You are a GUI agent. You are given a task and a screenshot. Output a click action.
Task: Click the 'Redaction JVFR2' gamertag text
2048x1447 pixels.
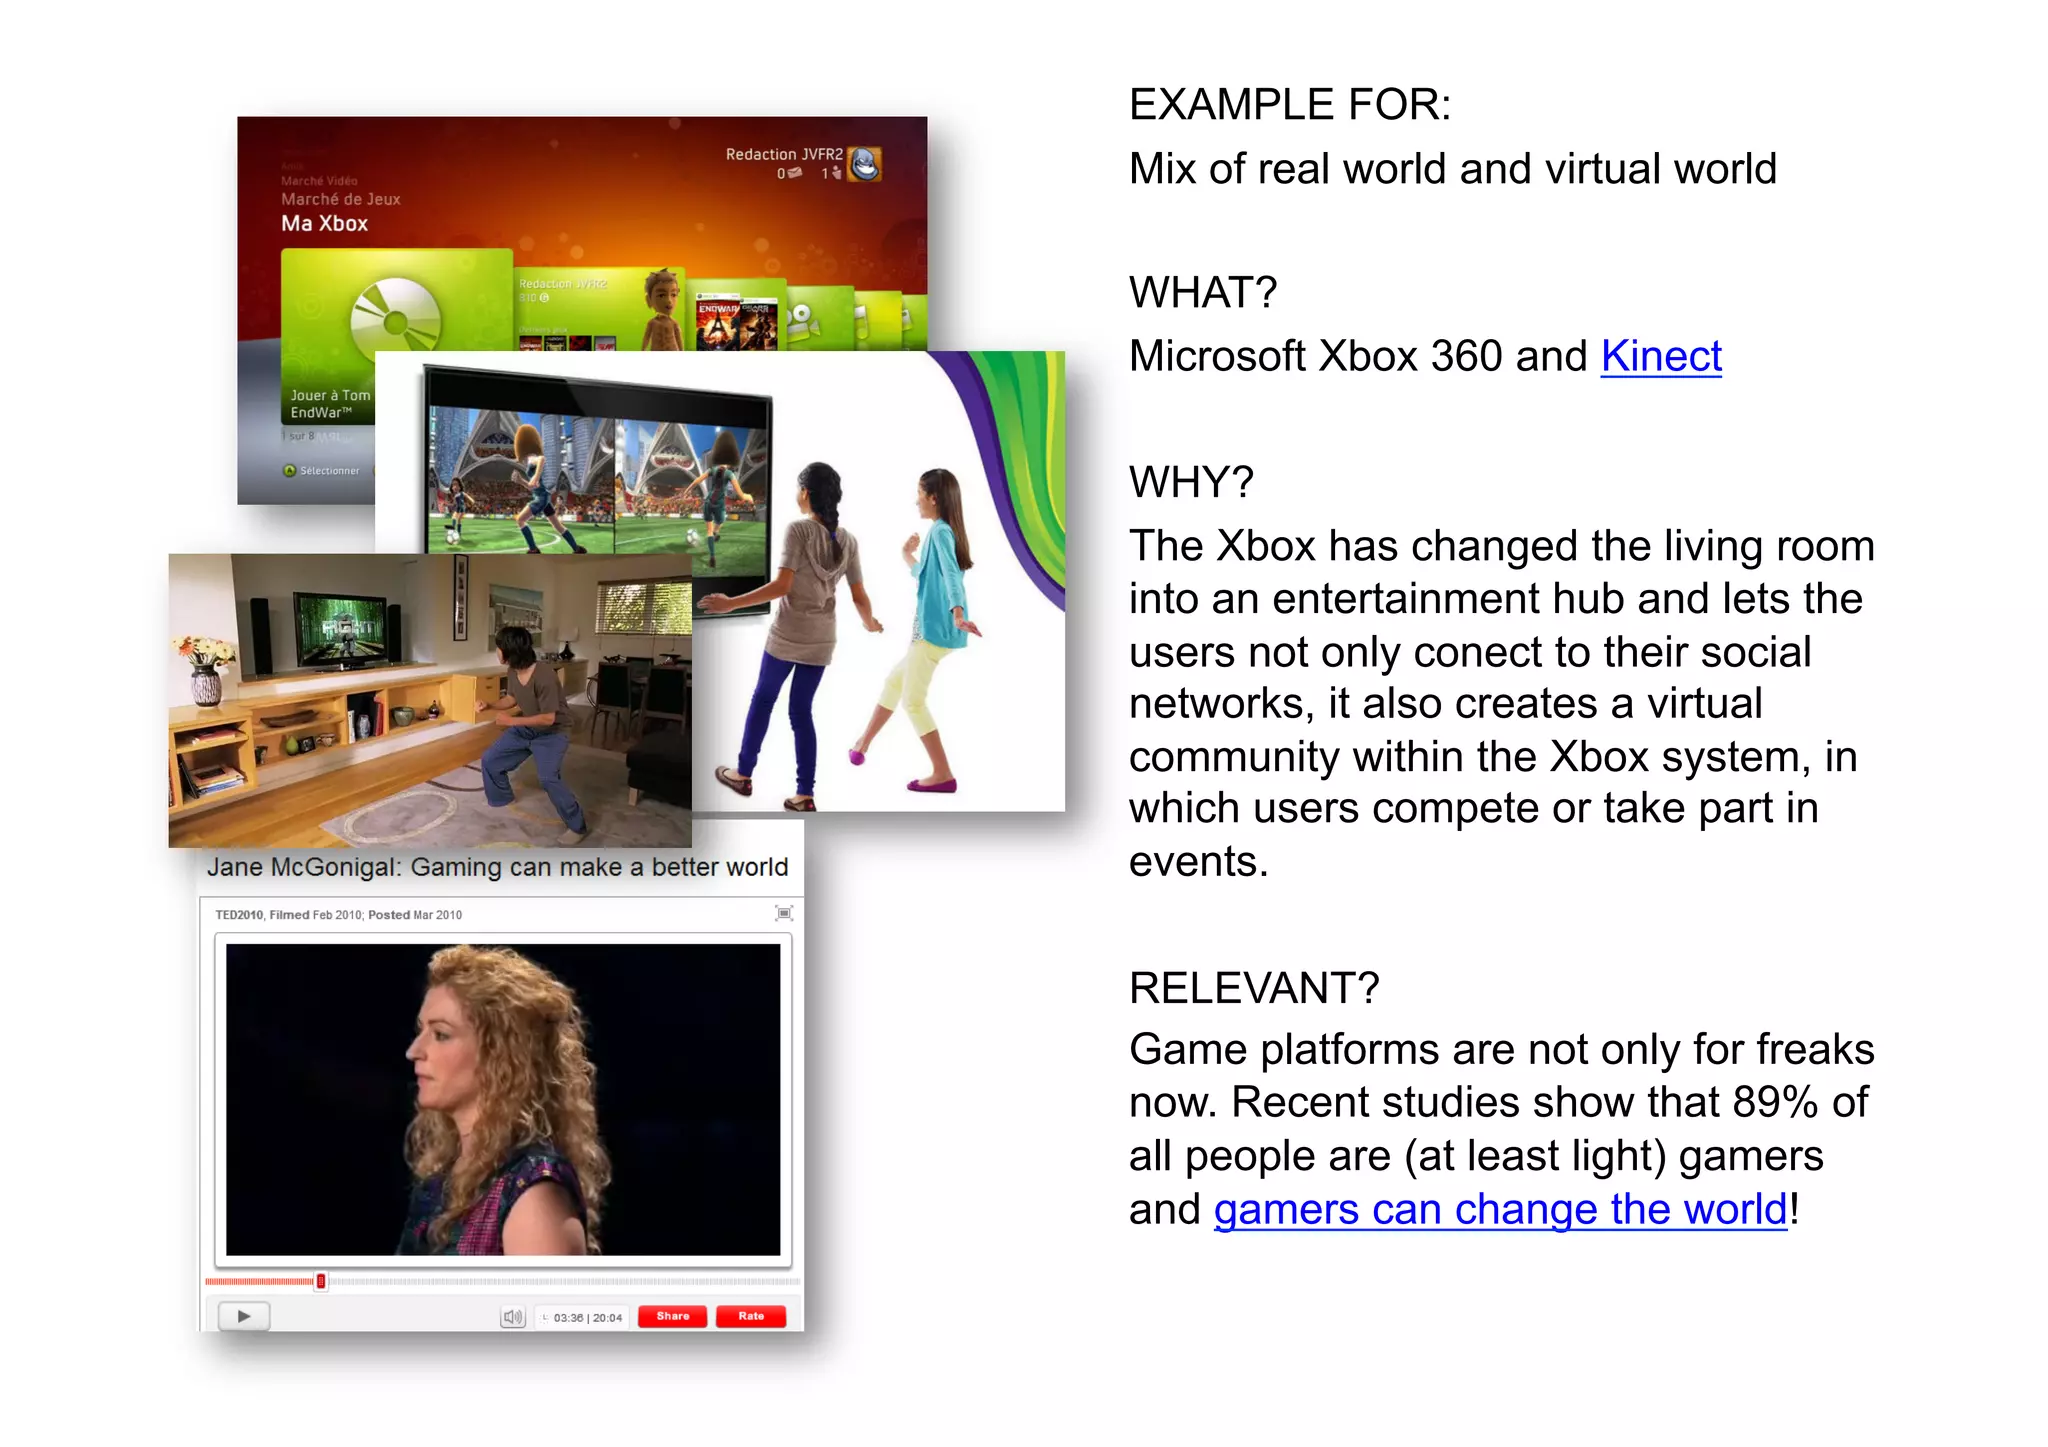click(x=784, y=154)
